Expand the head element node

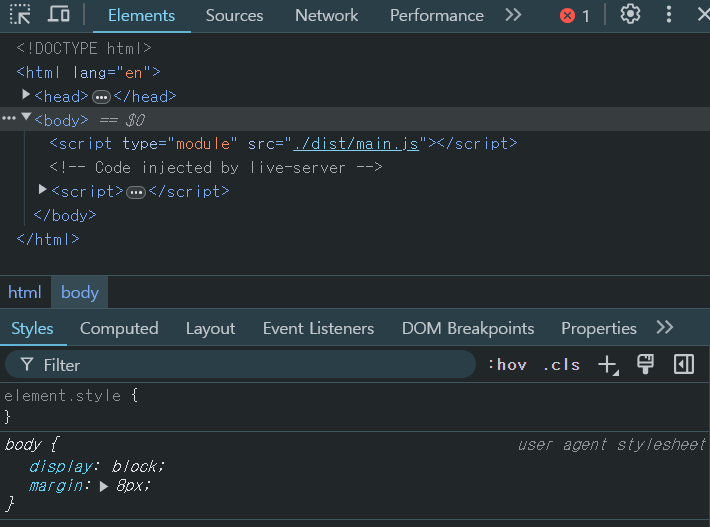coord(26,95)
